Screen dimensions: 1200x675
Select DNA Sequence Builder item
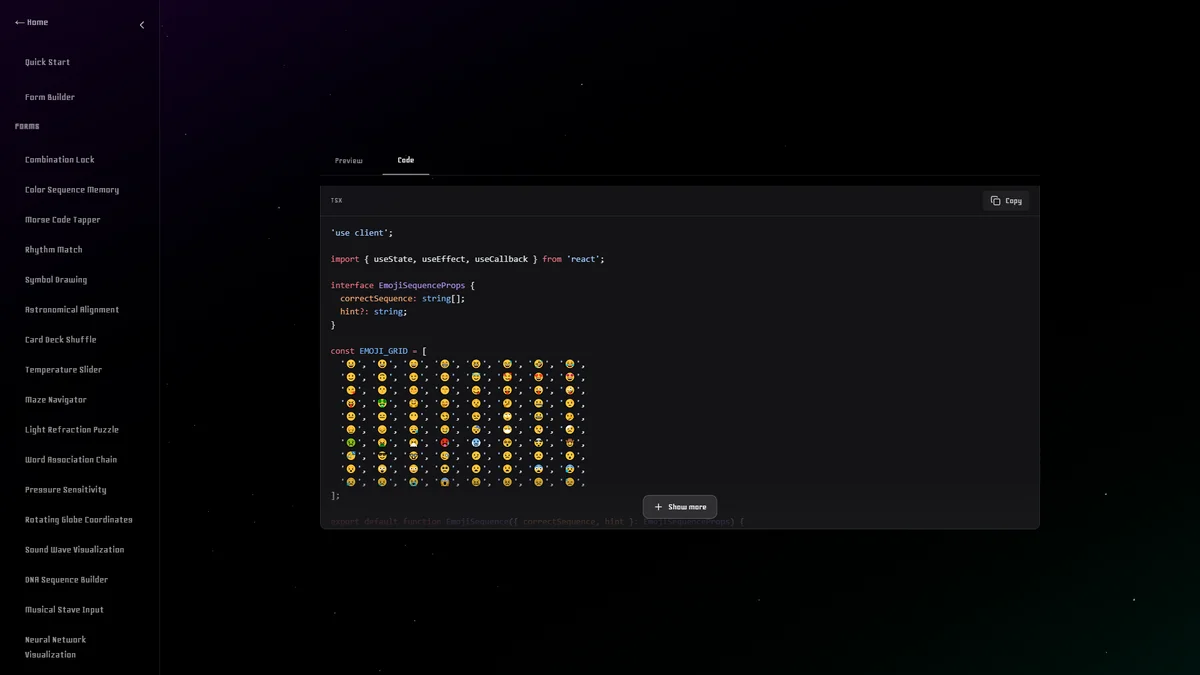coord(66,580)
